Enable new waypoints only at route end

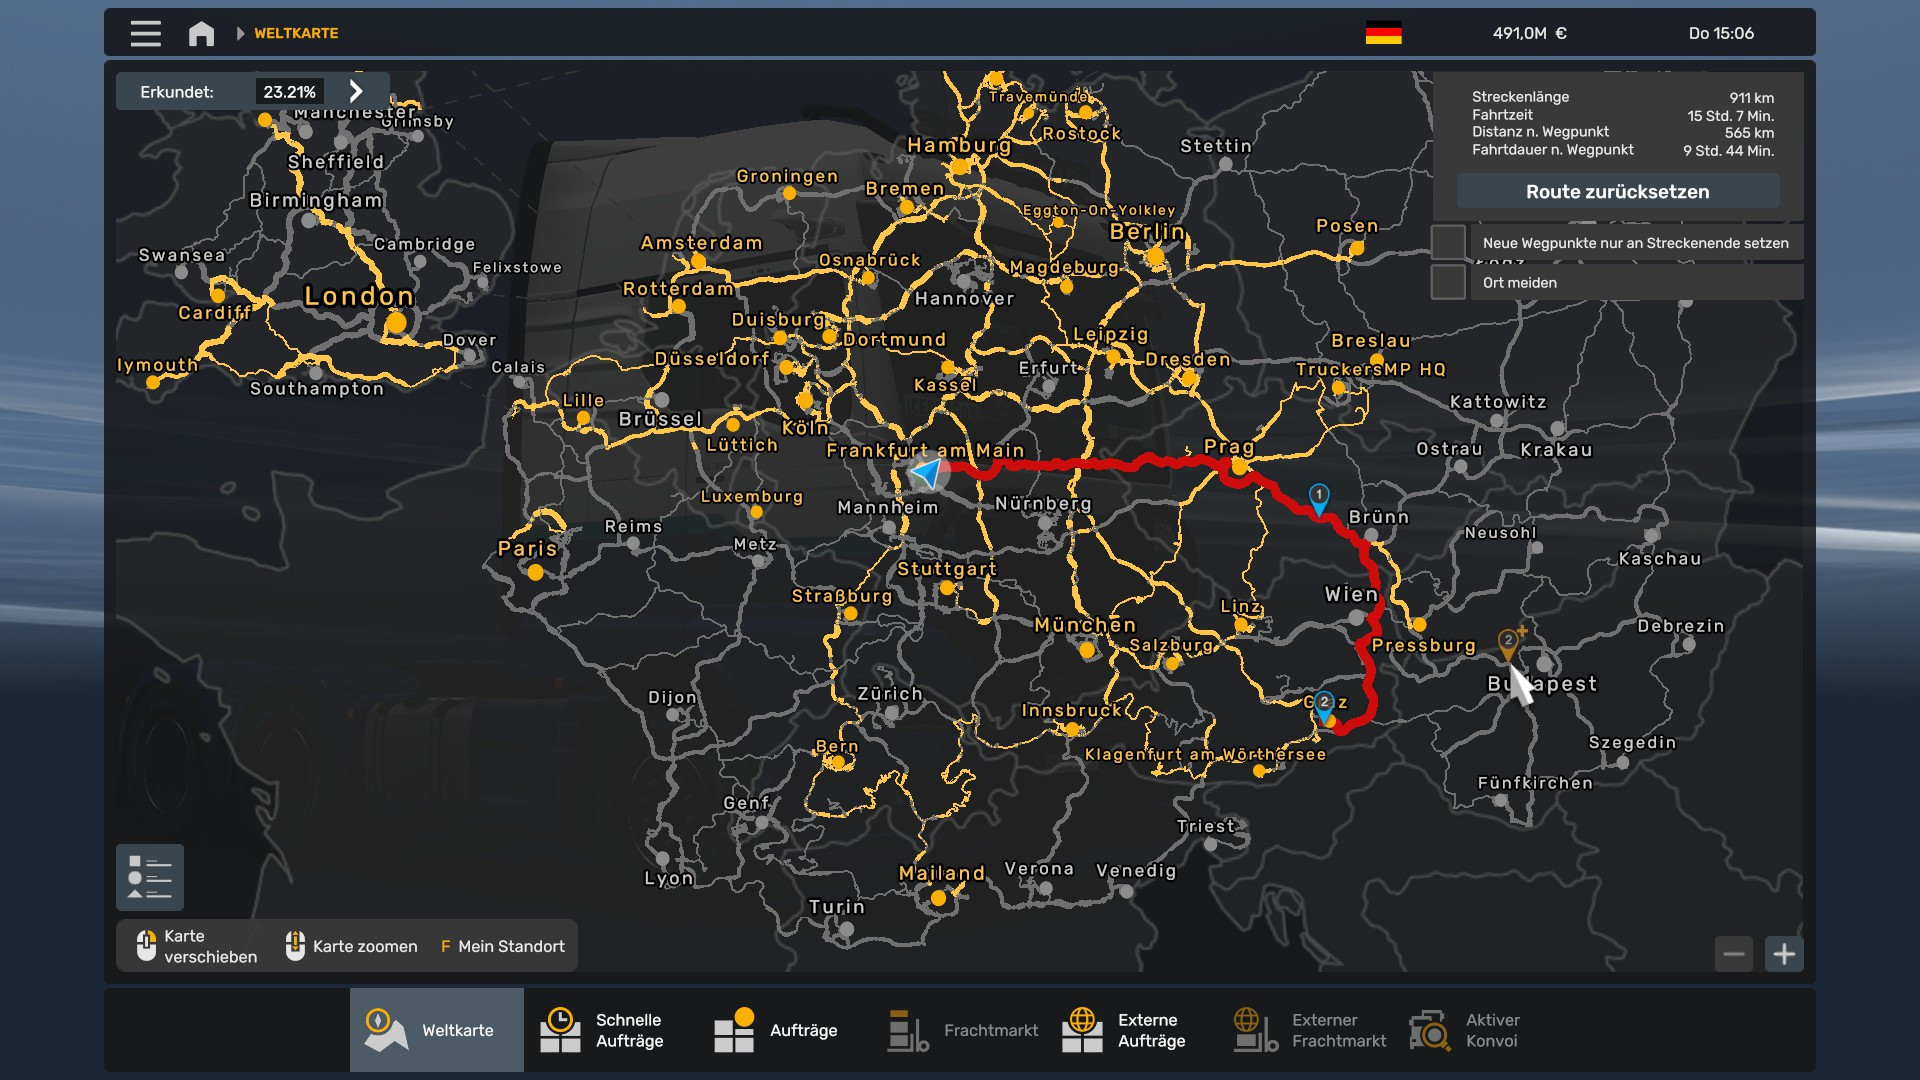pos(1448,243)
